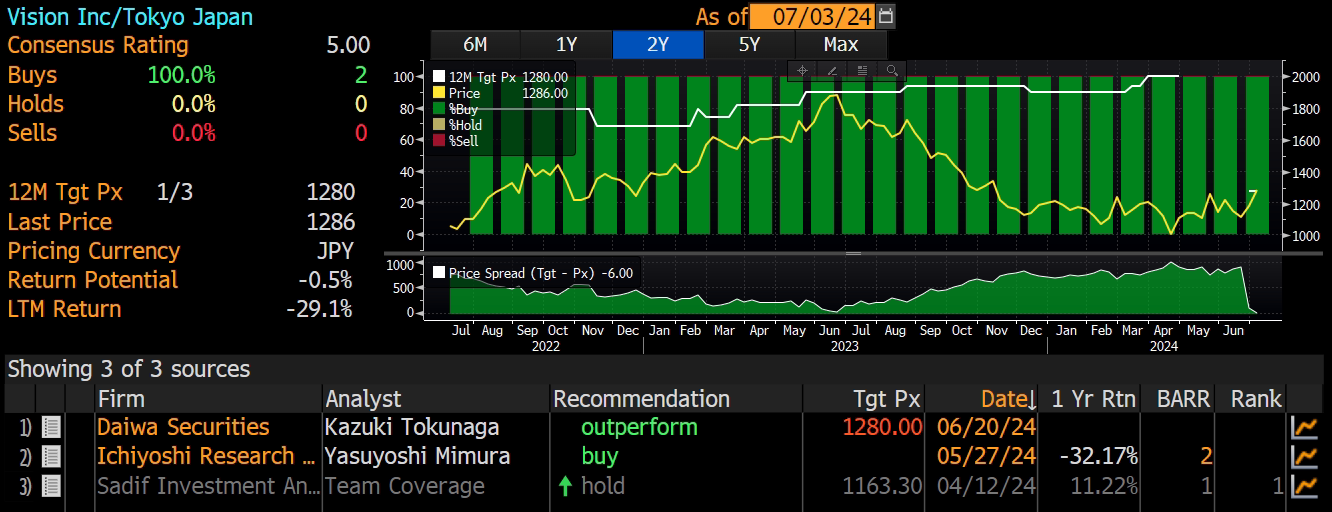Click the As of date field 07/03/24

pos(812,16)
